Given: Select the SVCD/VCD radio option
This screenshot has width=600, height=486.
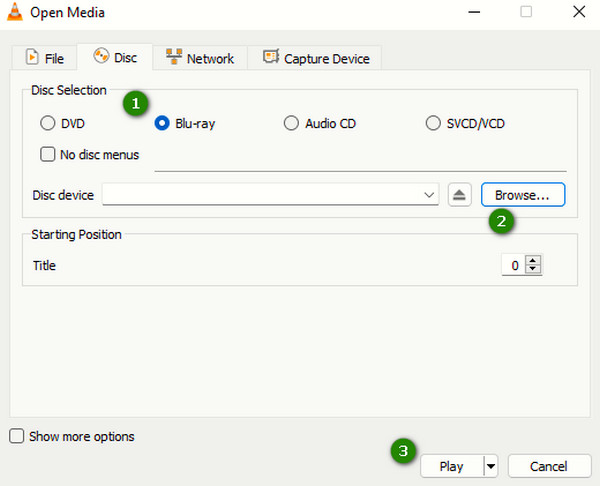Looking at the screenshot, I should (x=433, y=124).
